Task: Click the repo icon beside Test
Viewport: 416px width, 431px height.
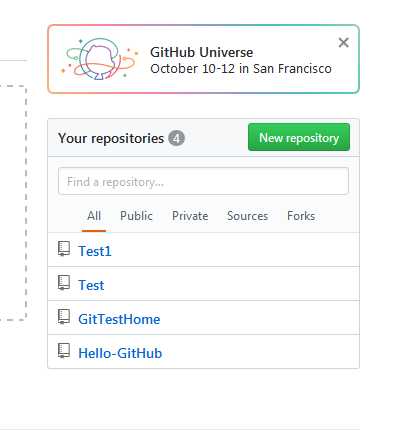Action: pyautogui.click(x=64, y=283)
